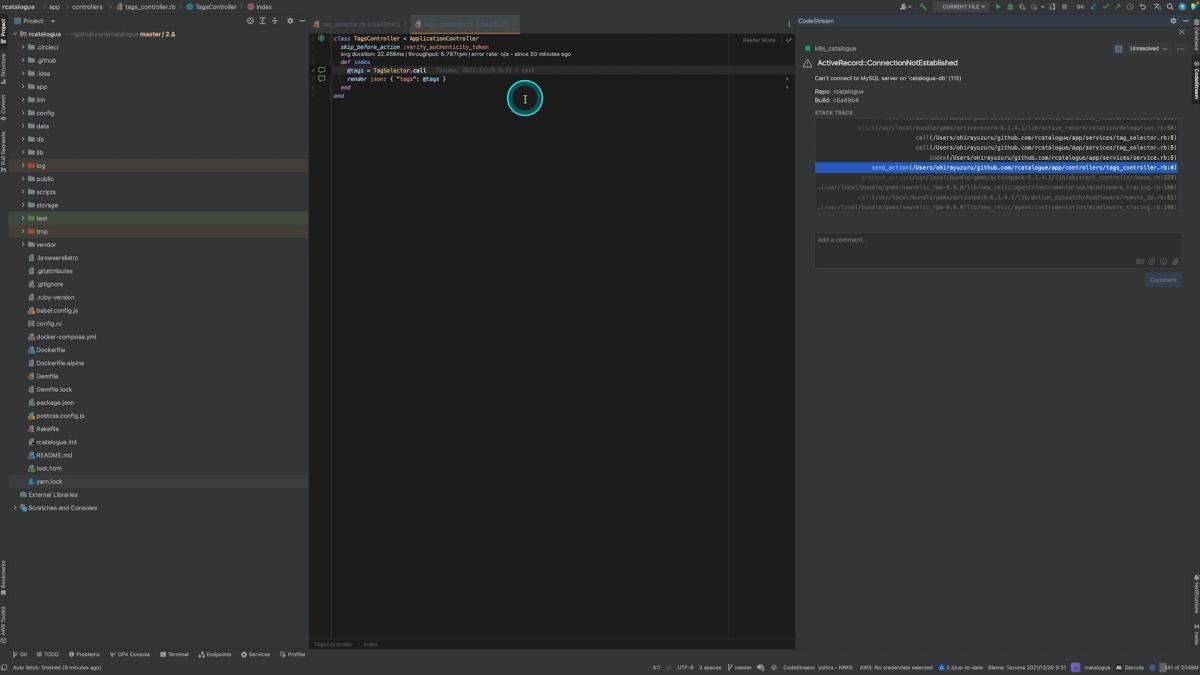Push commits with the green up-arrow icon
Screen dimensions: 1200x675
point(1117,7)
